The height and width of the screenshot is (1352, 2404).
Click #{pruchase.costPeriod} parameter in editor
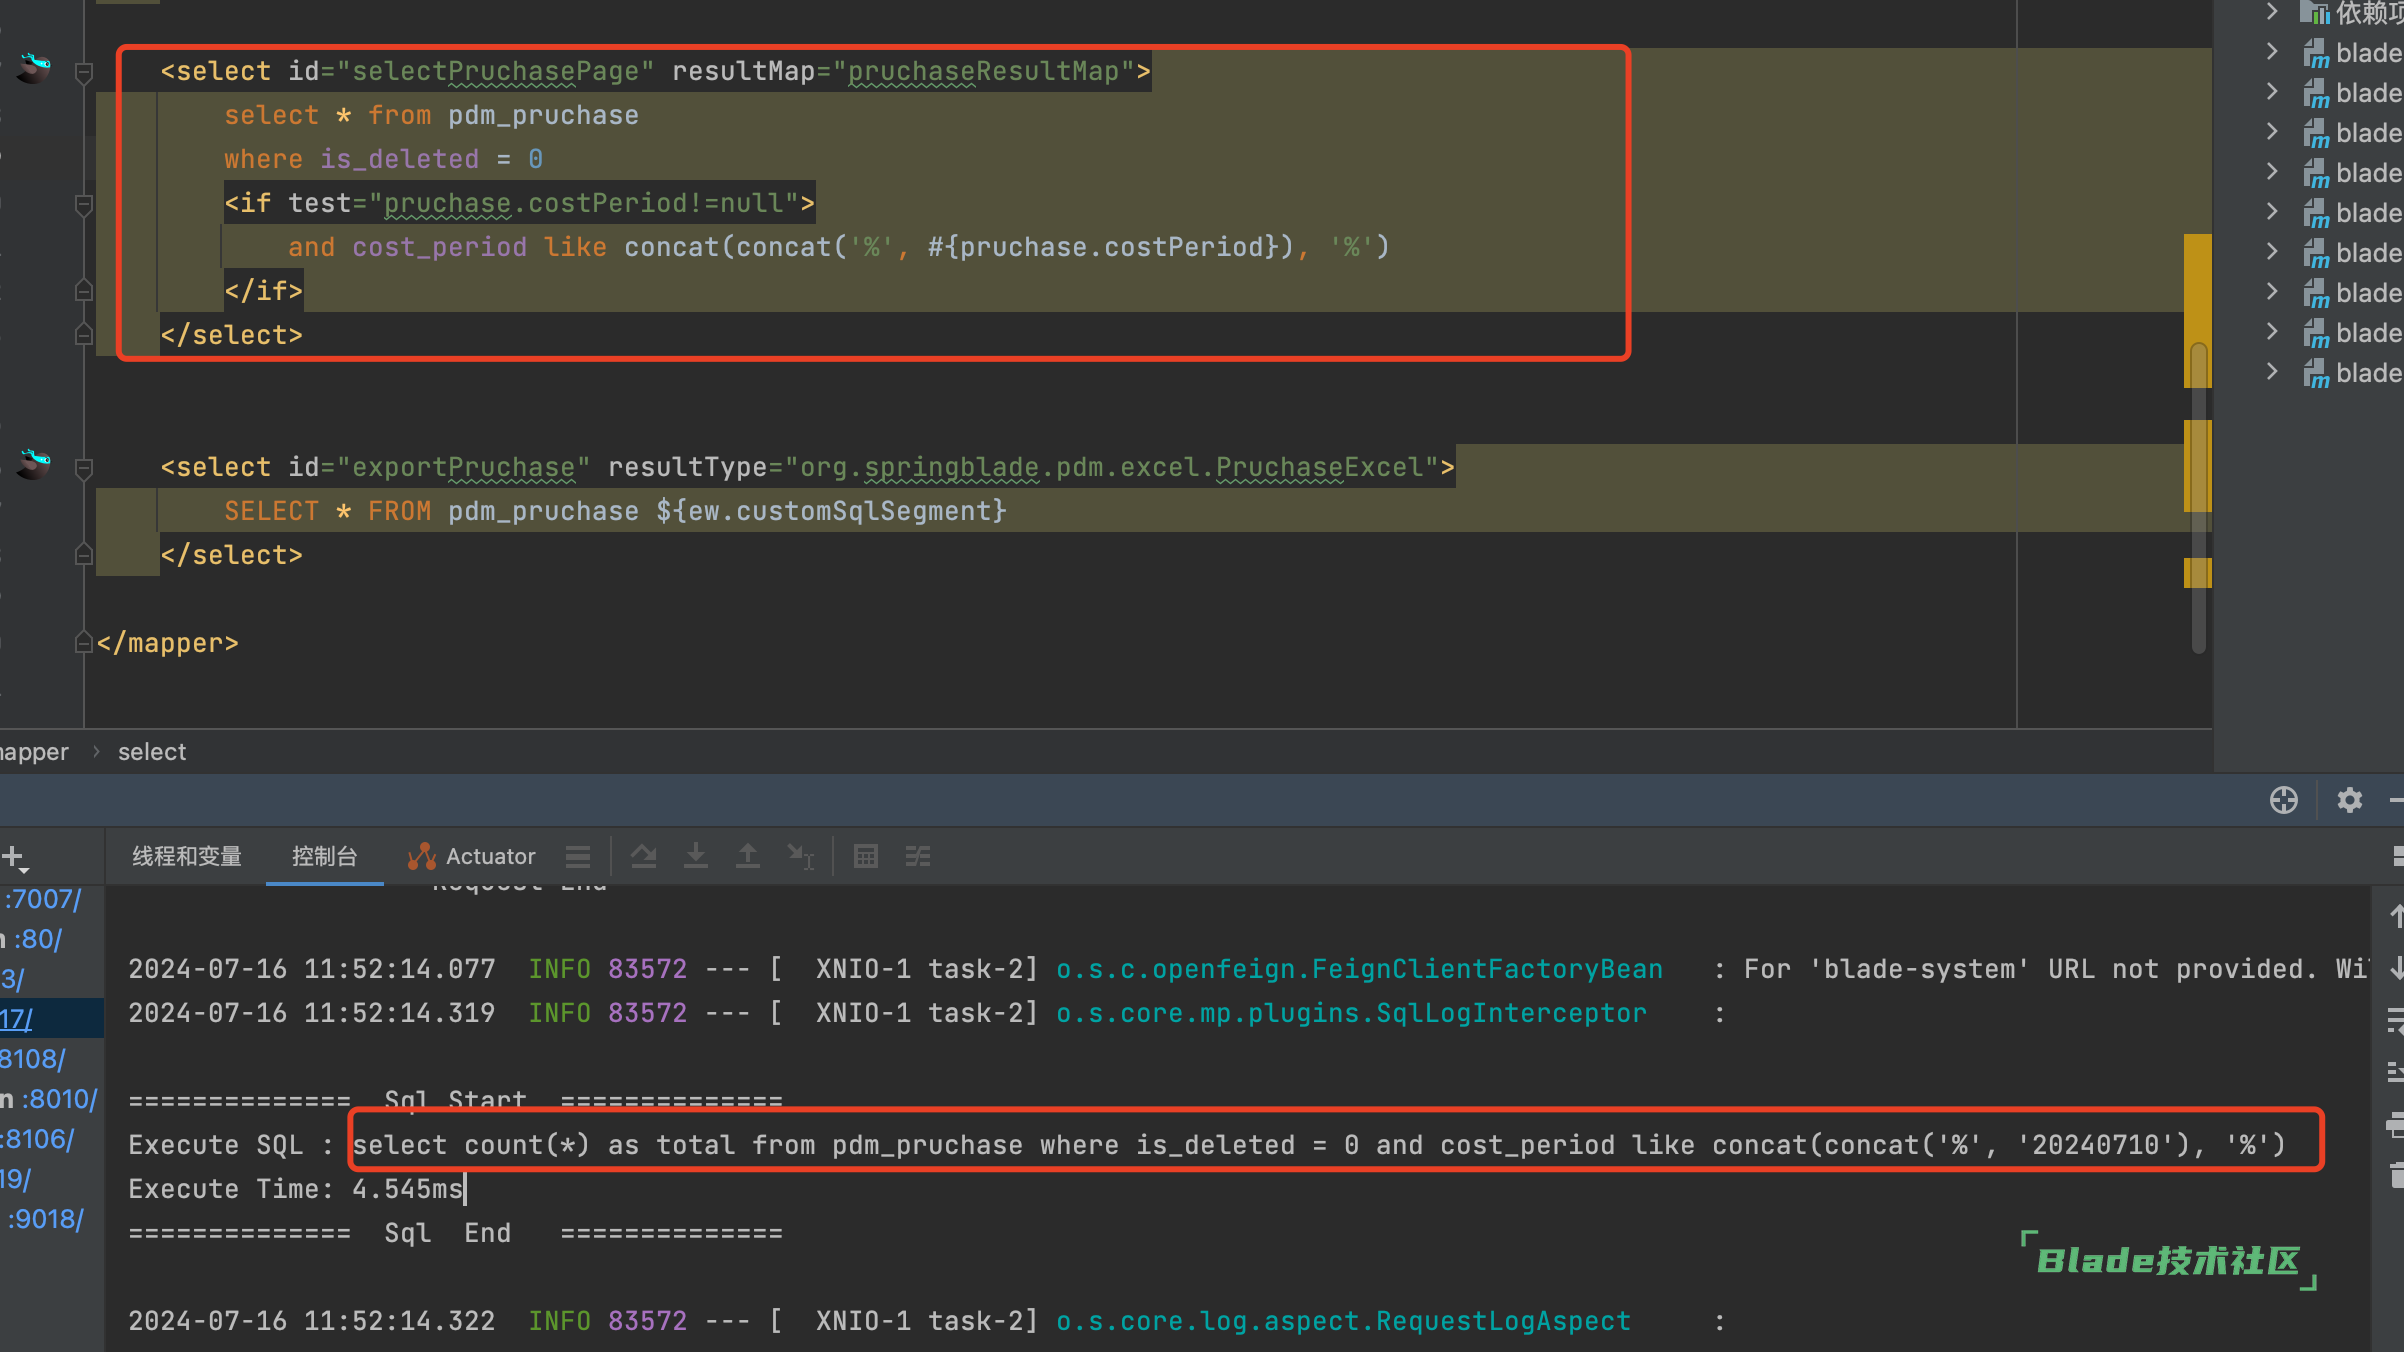pyautogui.click(x=1111, y=247)
